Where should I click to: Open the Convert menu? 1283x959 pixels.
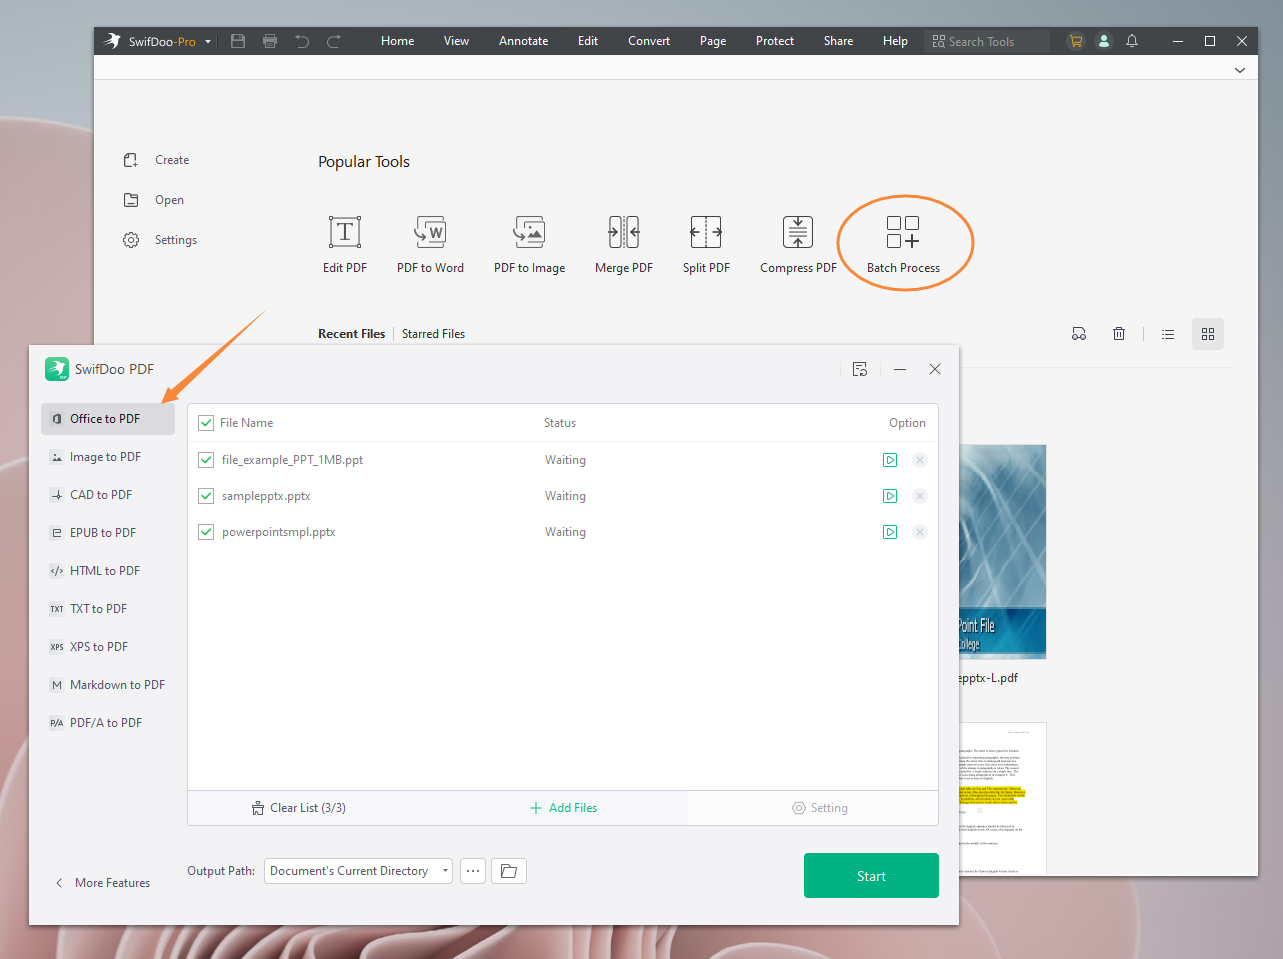pyautogui.click(x=649, y=41)
